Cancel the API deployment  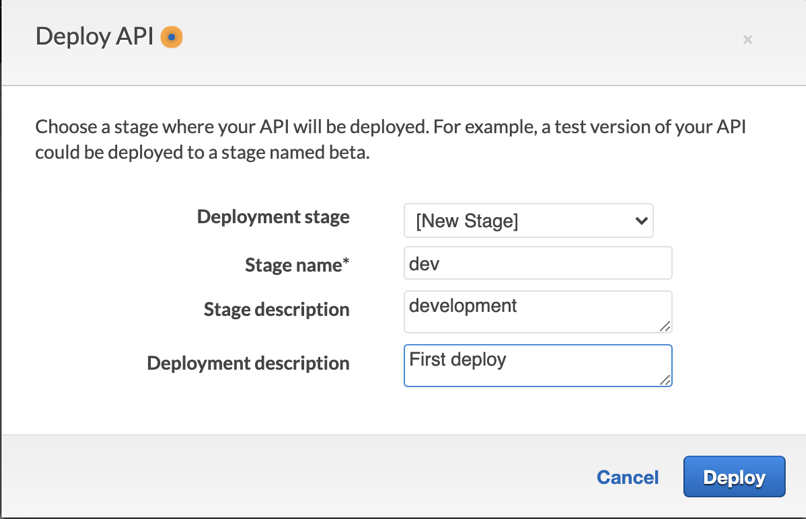pos(627,478)
